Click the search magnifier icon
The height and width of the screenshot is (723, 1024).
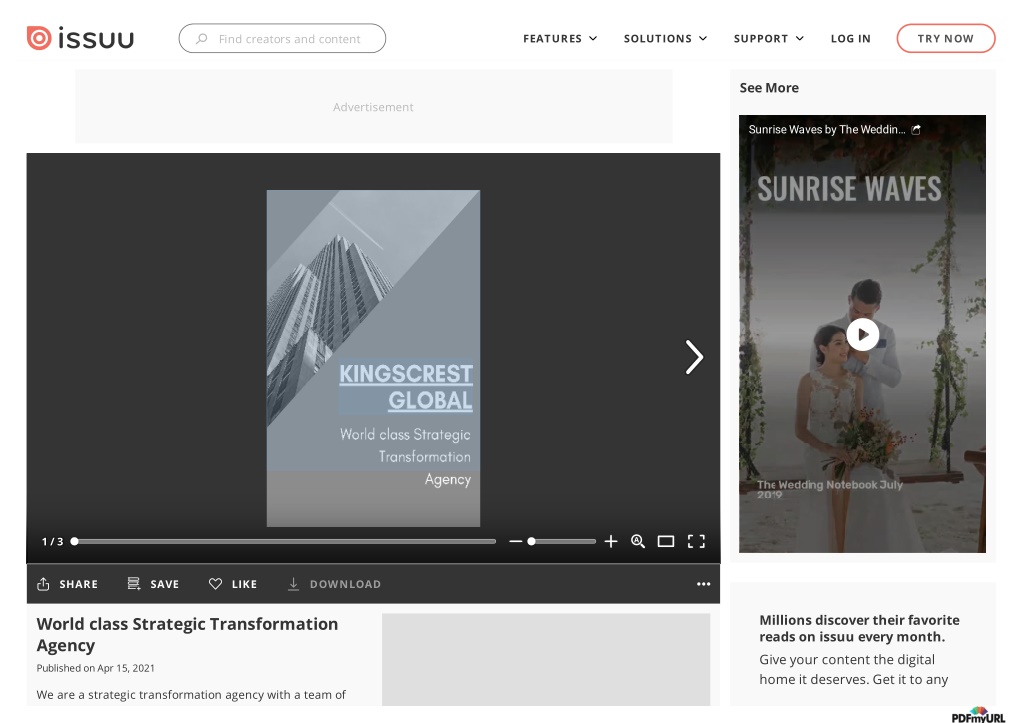point(202,39)
